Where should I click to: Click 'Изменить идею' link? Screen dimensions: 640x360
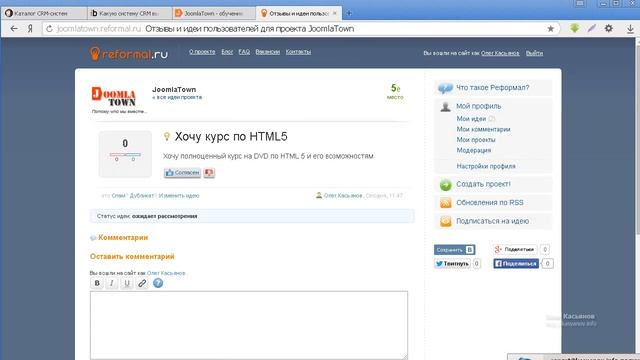[179, 196]
